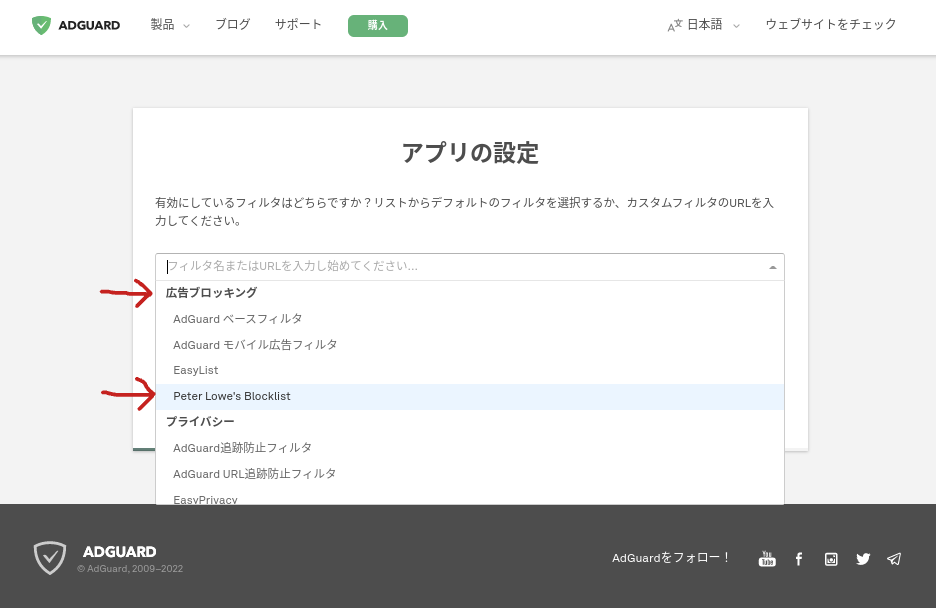Open AdGuard's Facebook page icon
Screen dimensions: 936x608
click(x=799, y=559)
